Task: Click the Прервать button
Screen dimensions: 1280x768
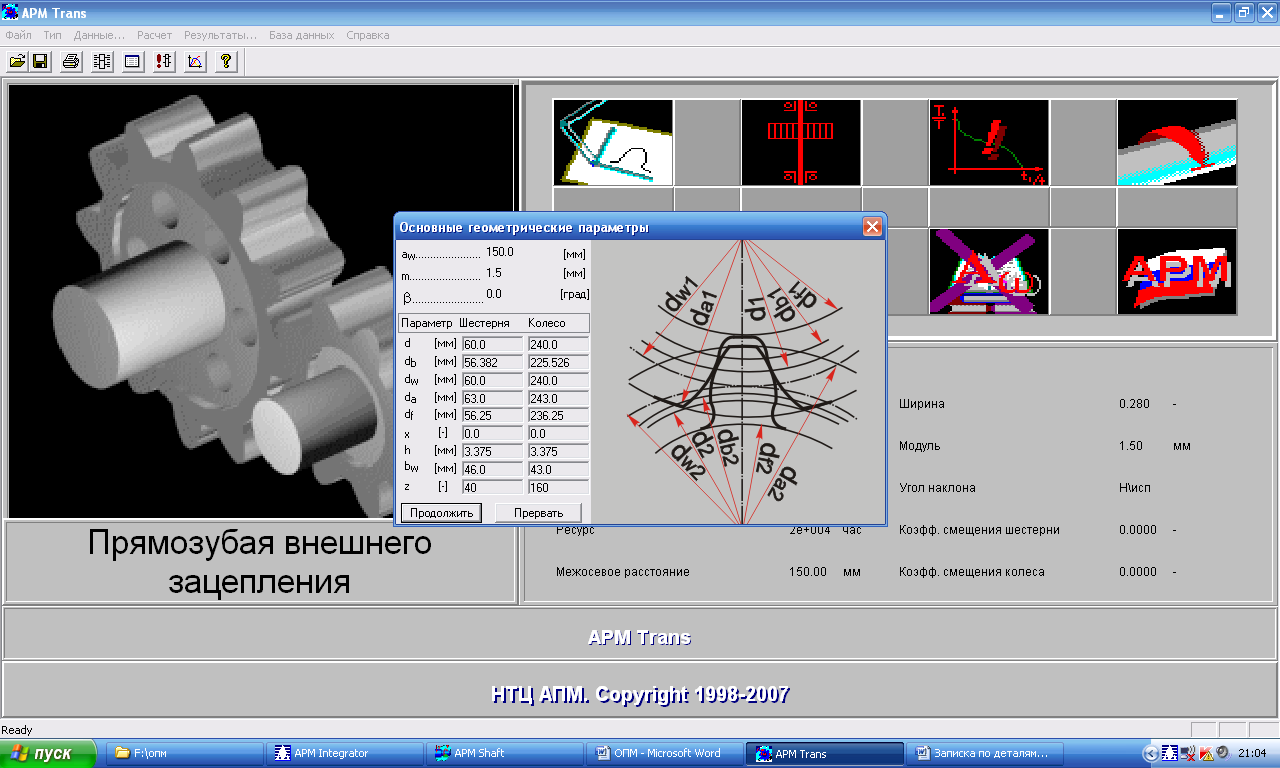Action: click(x=538, y=513)
